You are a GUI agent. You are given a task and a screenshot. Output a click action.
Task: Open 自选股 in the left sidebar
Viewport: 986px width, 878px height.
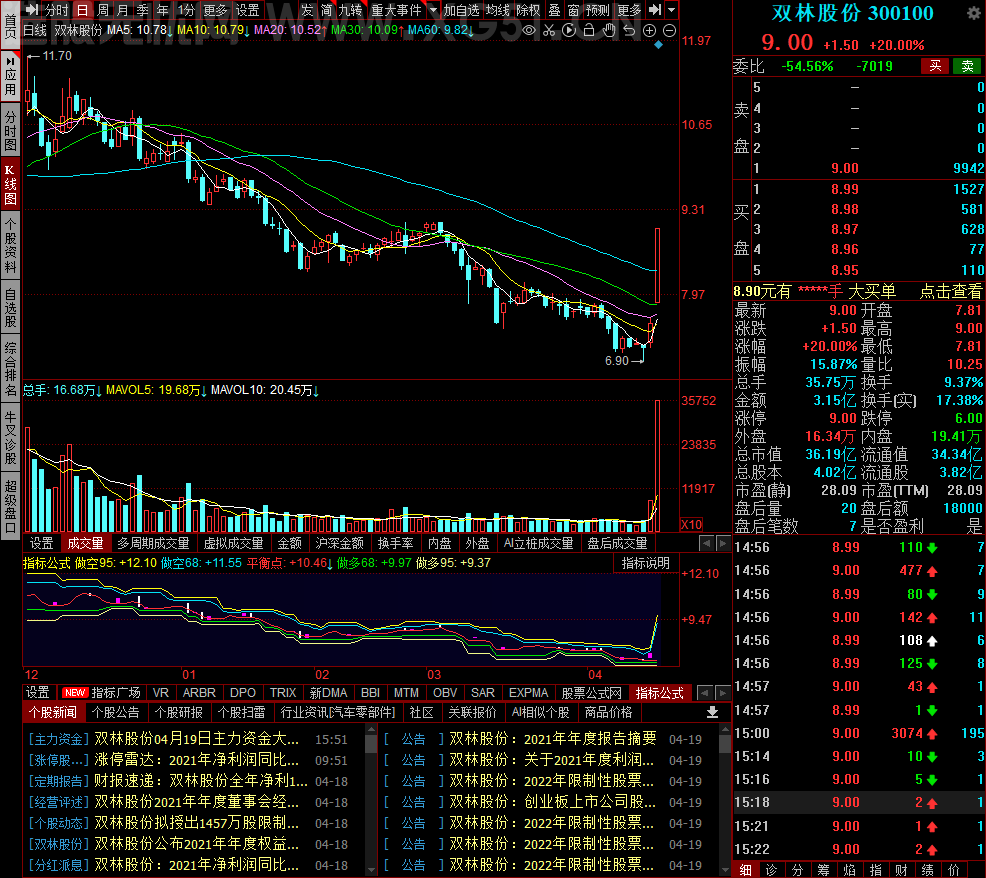tap(10, 308)
